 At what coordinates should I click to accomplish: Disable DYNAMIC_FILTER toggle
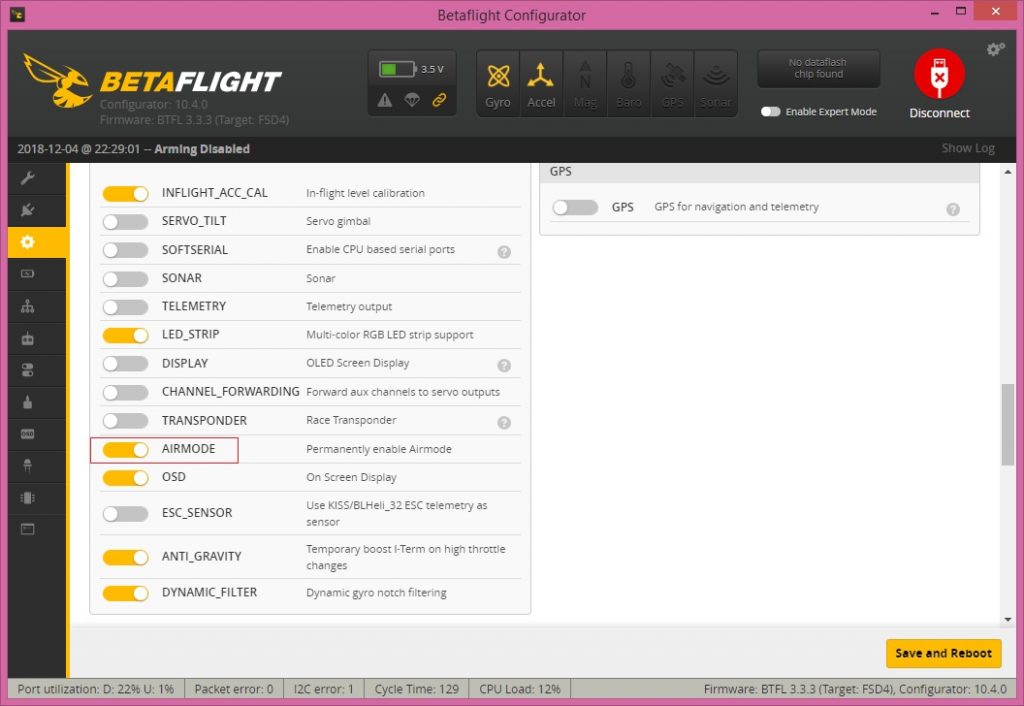125,593
